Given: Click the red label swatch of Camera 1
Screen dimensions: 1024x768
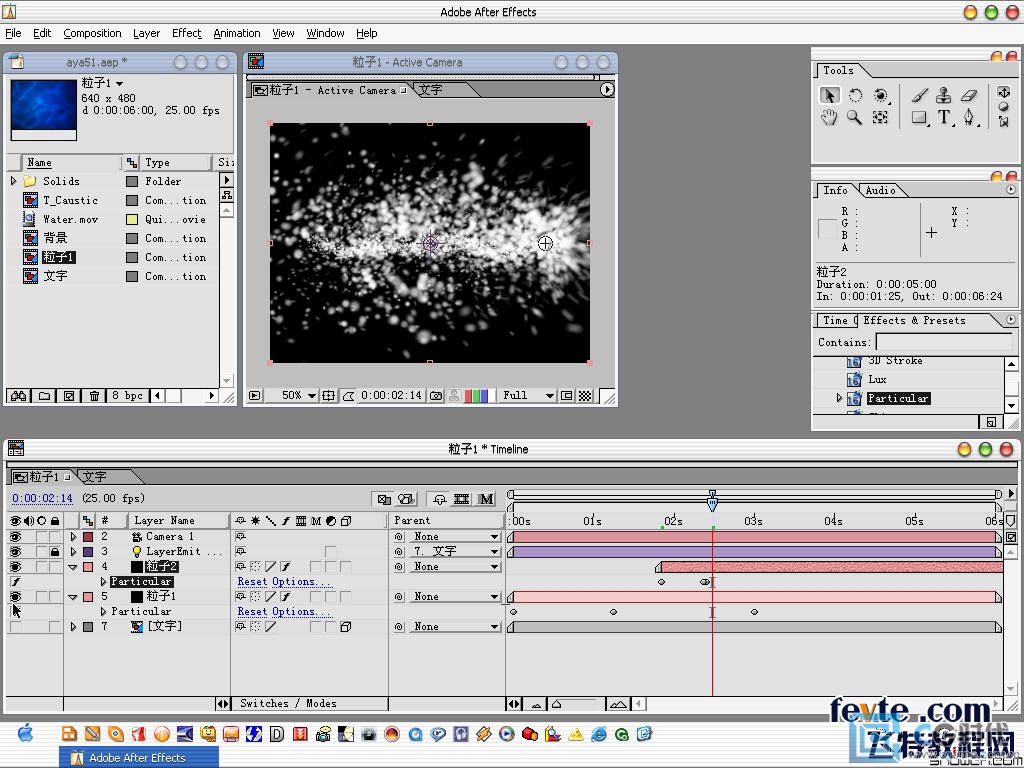Looking at the screenshot, I should [x=88, y=537].
